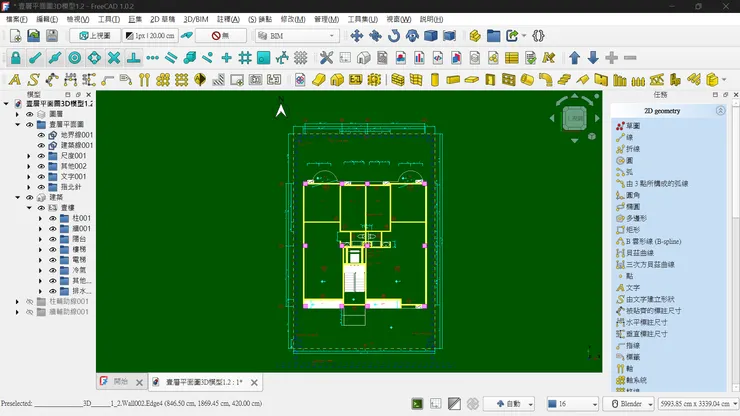The height and width of the screenshot is (416, 740).
Task: Click the Blender navigation style button
Action: tap(629, 404)
